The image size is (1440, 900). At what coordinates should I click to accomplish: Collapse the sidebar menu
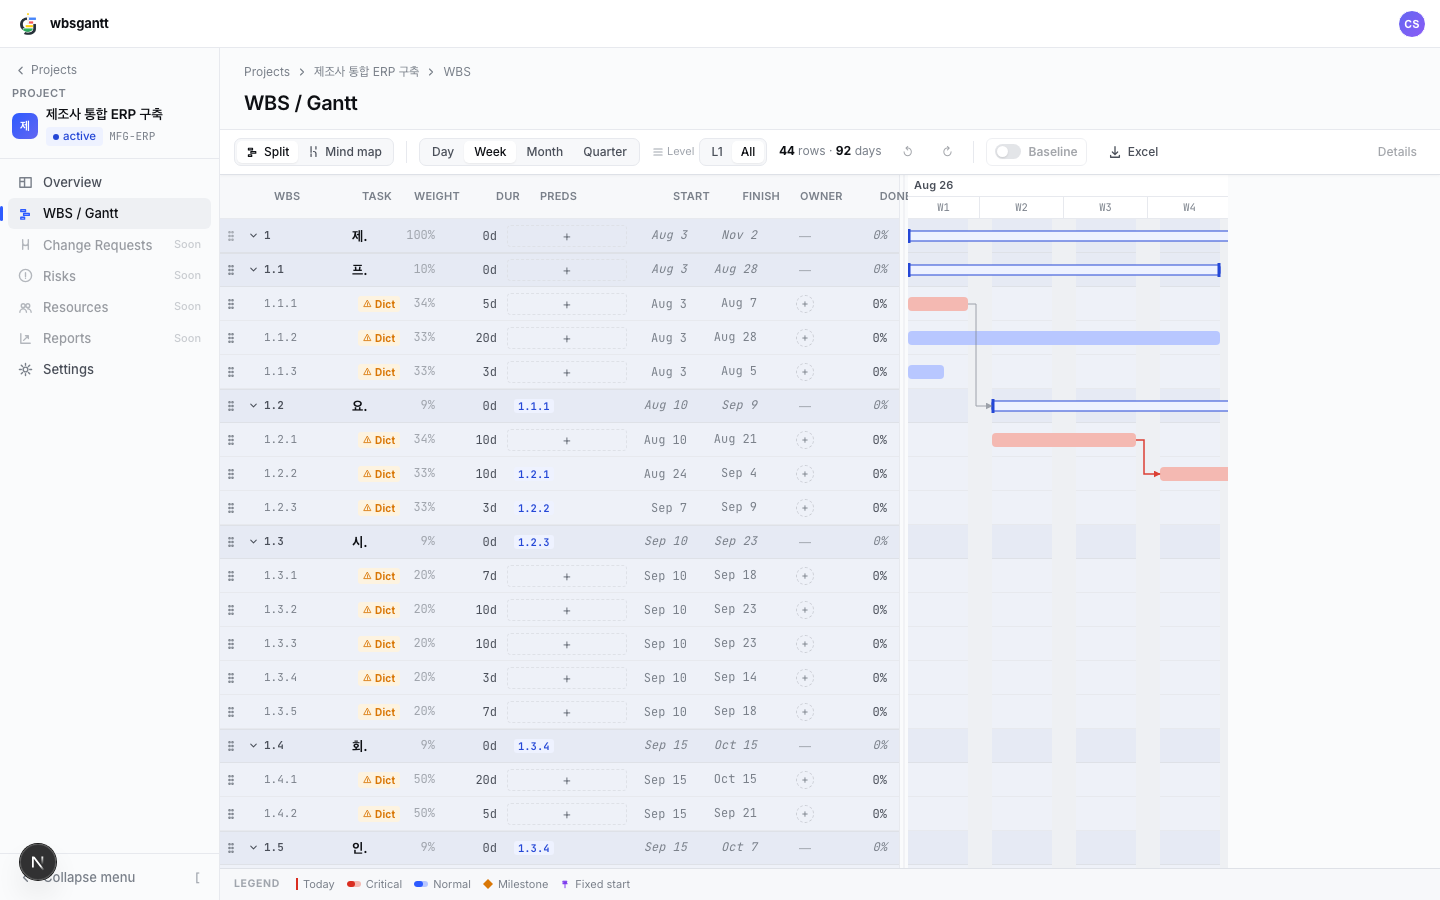(109, 877)
